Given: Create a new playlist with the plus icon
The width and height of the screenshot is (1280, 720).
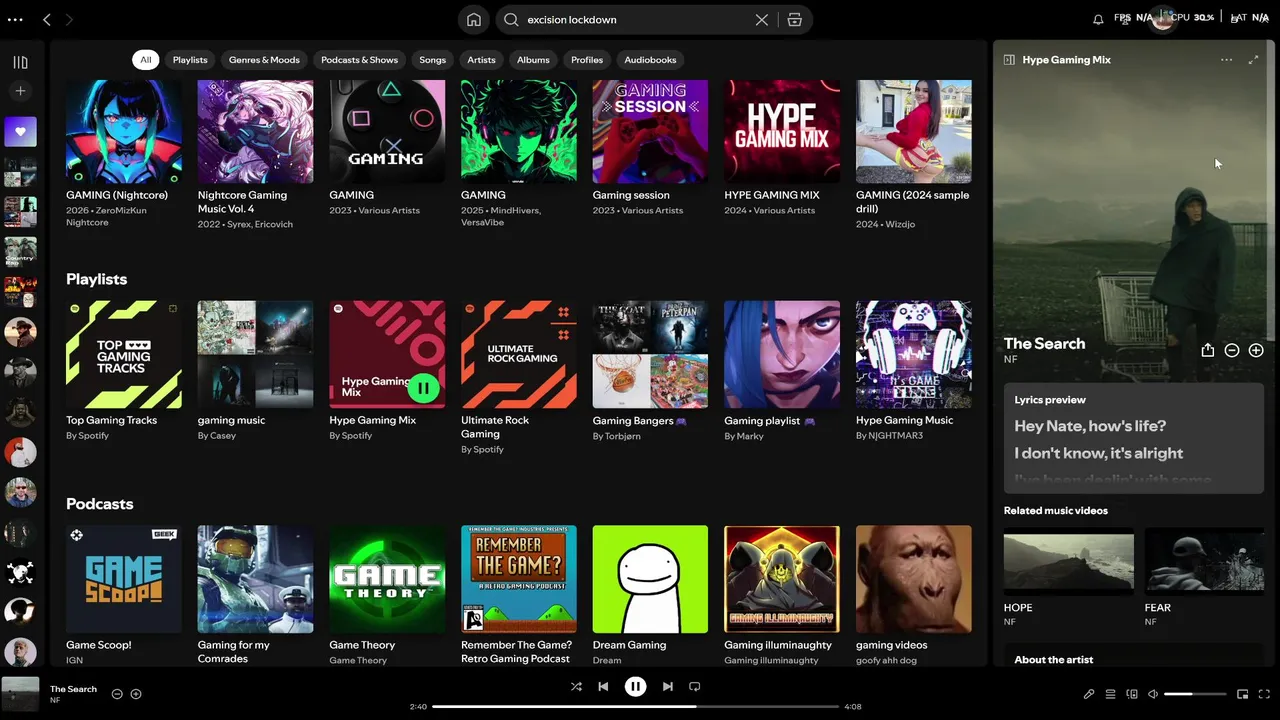Looking at the screenshot, I should tap(20, 91).
